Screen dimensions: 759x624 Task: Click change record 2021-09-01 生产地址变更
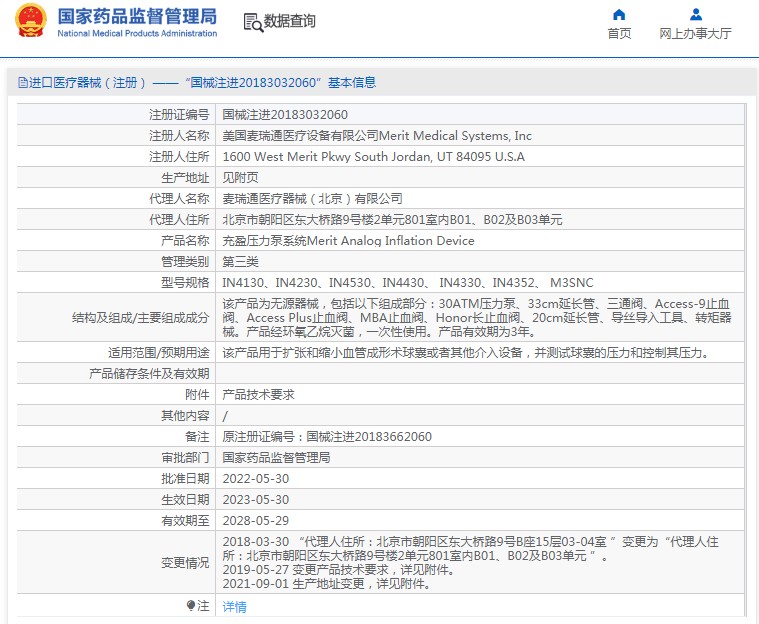click(x=327, y=584)
